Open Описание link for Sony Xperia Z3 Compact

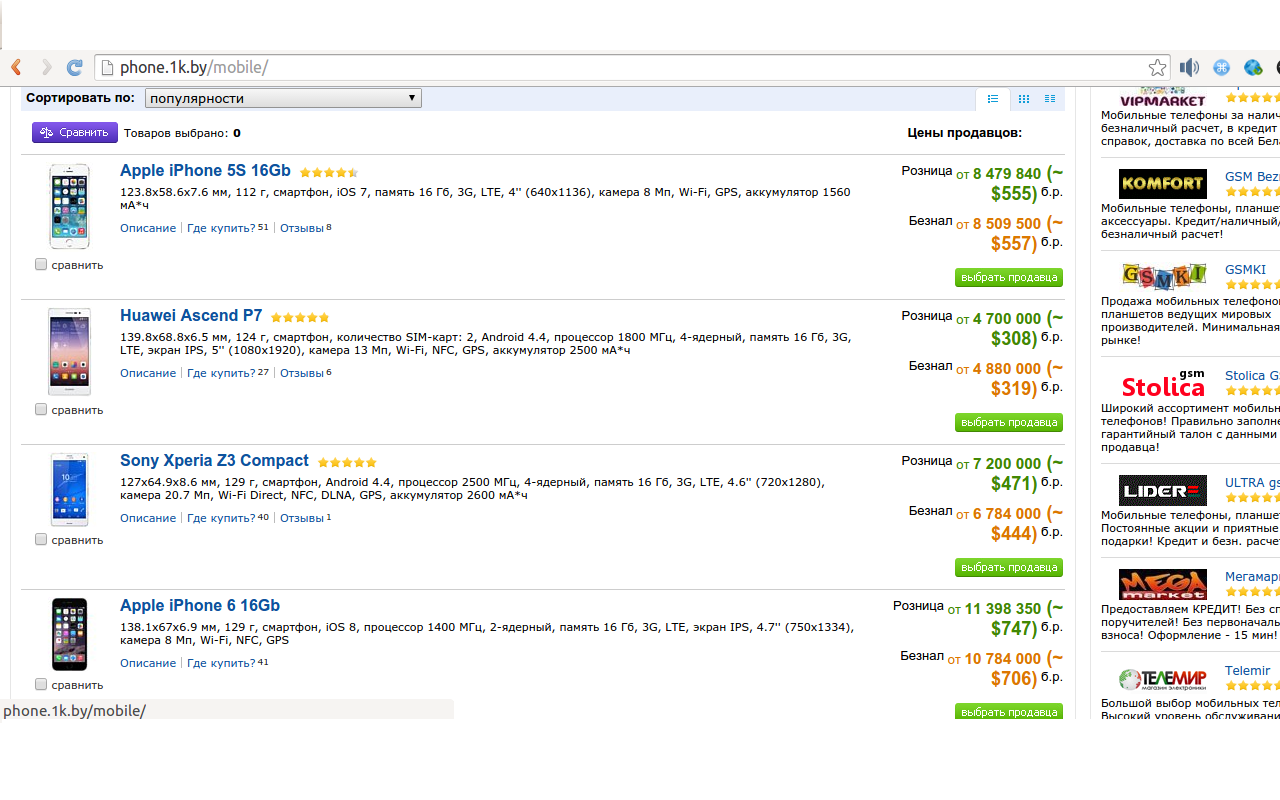coord(148,518)
